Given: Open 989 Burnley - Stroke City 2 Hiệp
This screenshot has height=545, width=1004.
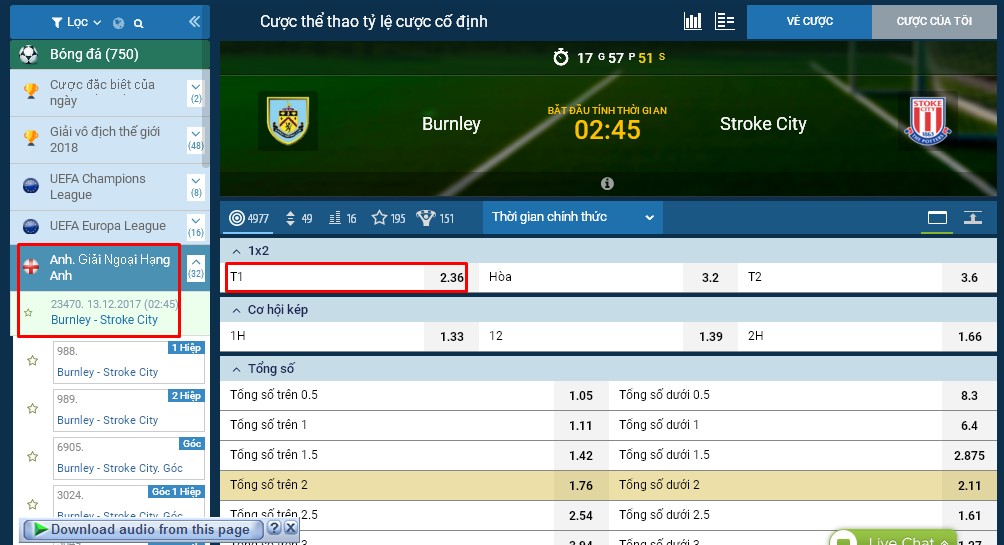Looking at the screenshot, I should [x=129, y=410].
